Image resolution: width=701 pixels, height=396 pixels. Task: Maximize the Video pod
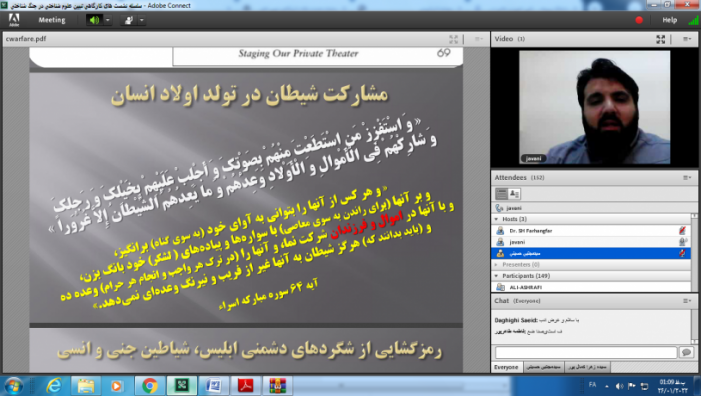click(x=660, y=39)
